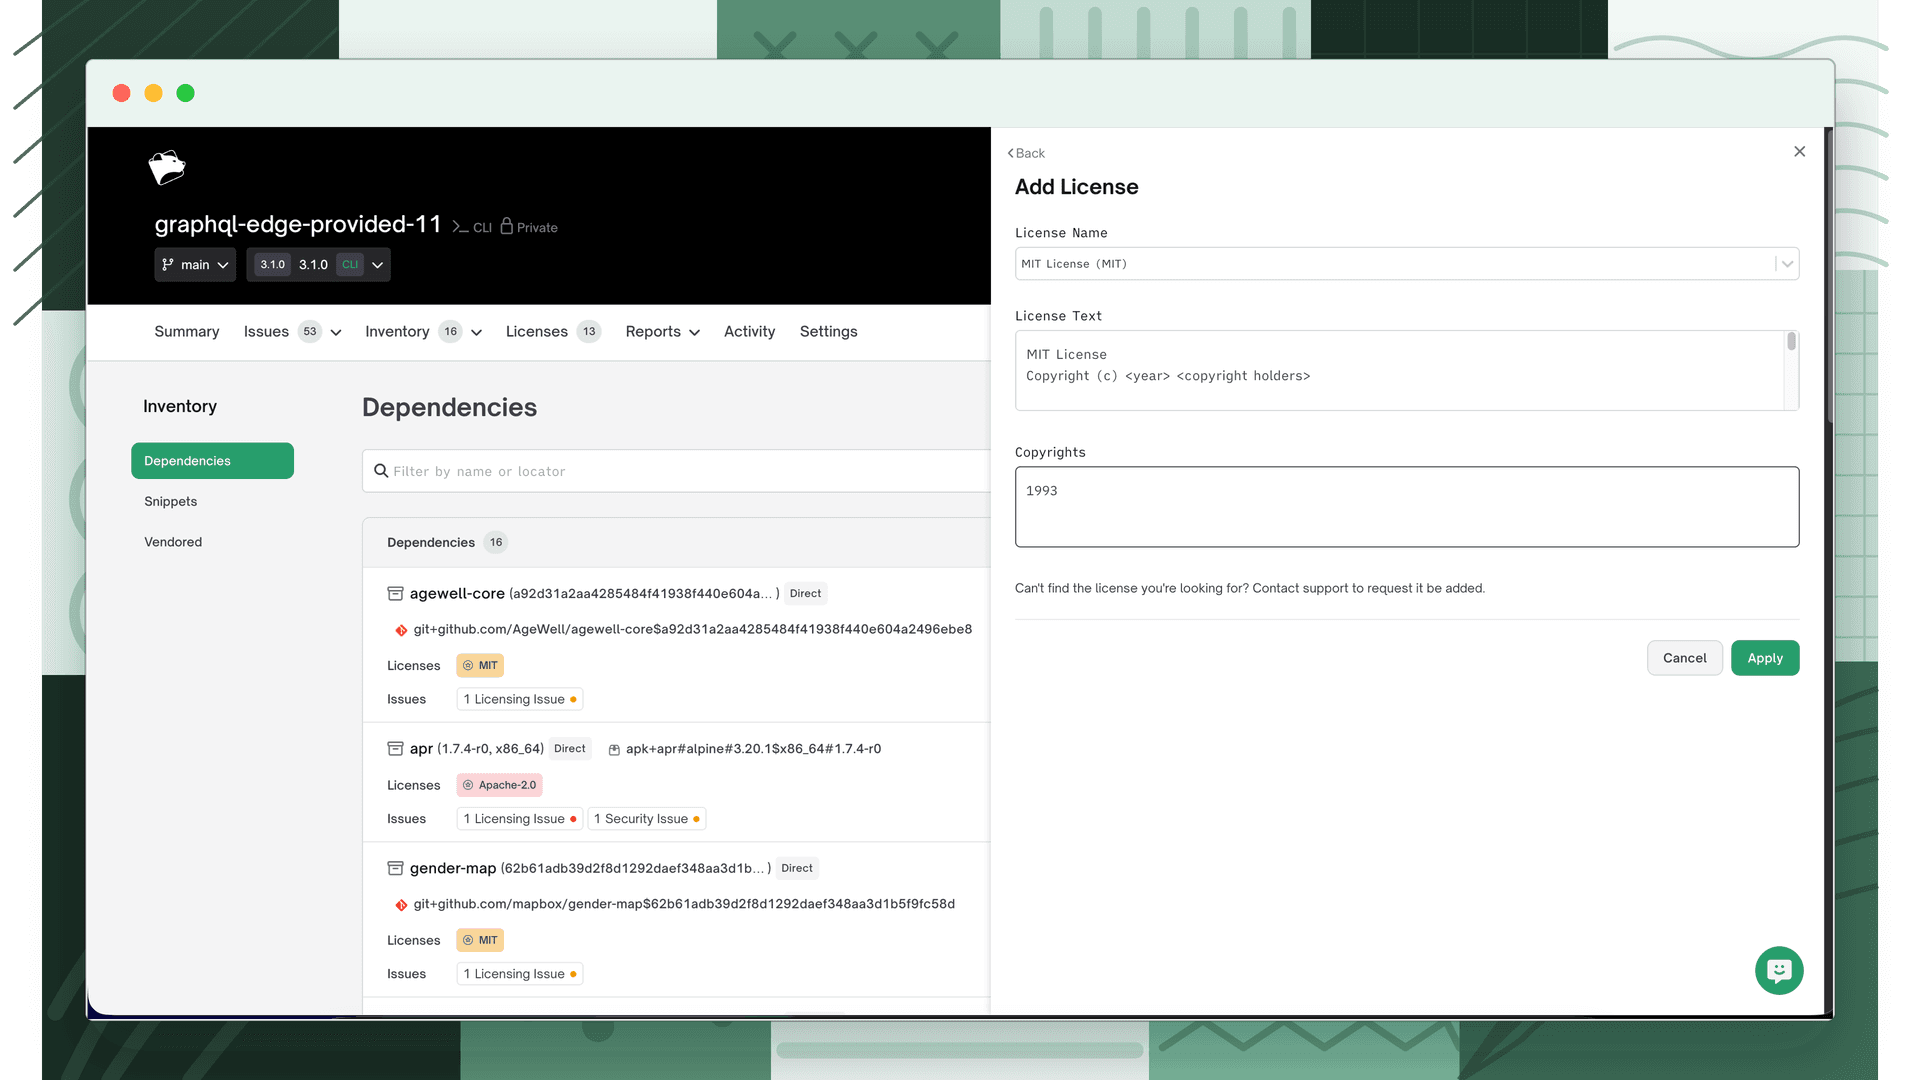Open agewell-core dependency link

(457, 594)
